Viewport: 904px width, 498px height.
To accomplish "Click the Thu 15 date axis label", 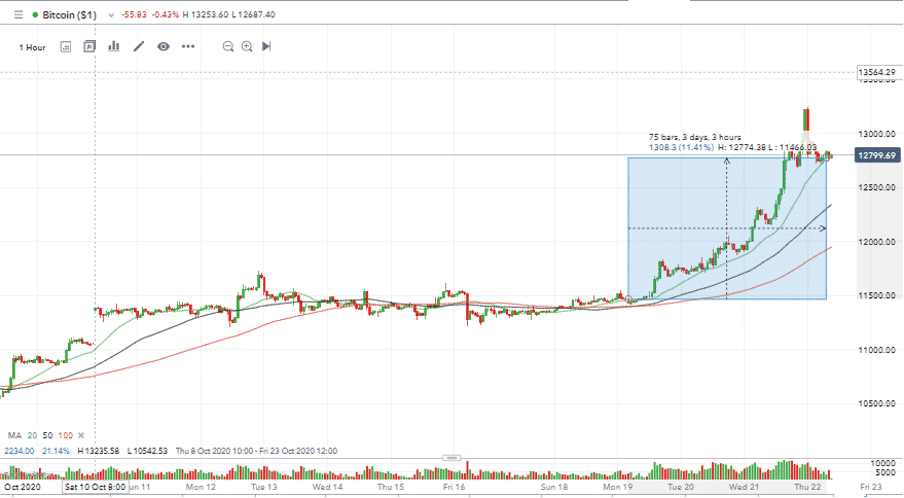I will [391, 487].
